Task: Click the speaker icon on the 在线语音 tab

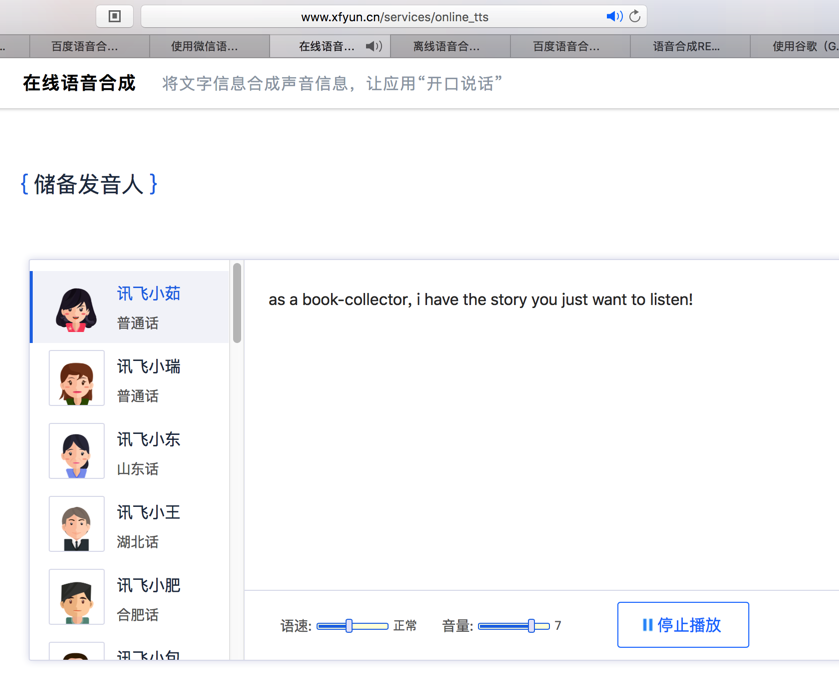Action: click(374, 47)
